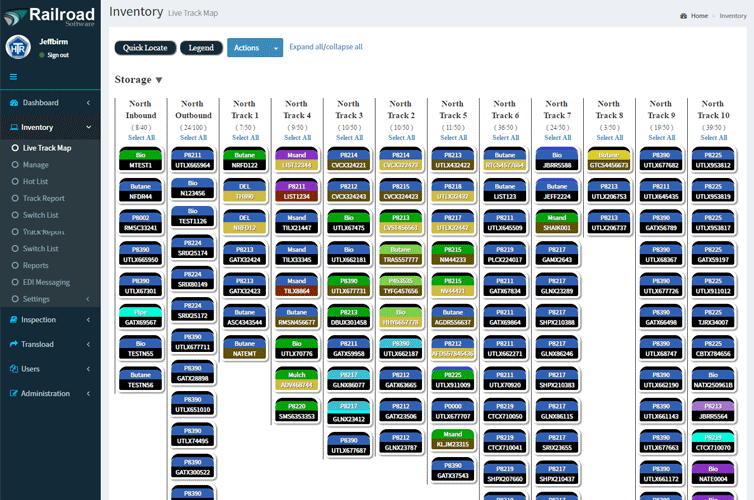Click the Home breadcrumb icon
This screenshot has width=754, height=500.
(683, 16)
